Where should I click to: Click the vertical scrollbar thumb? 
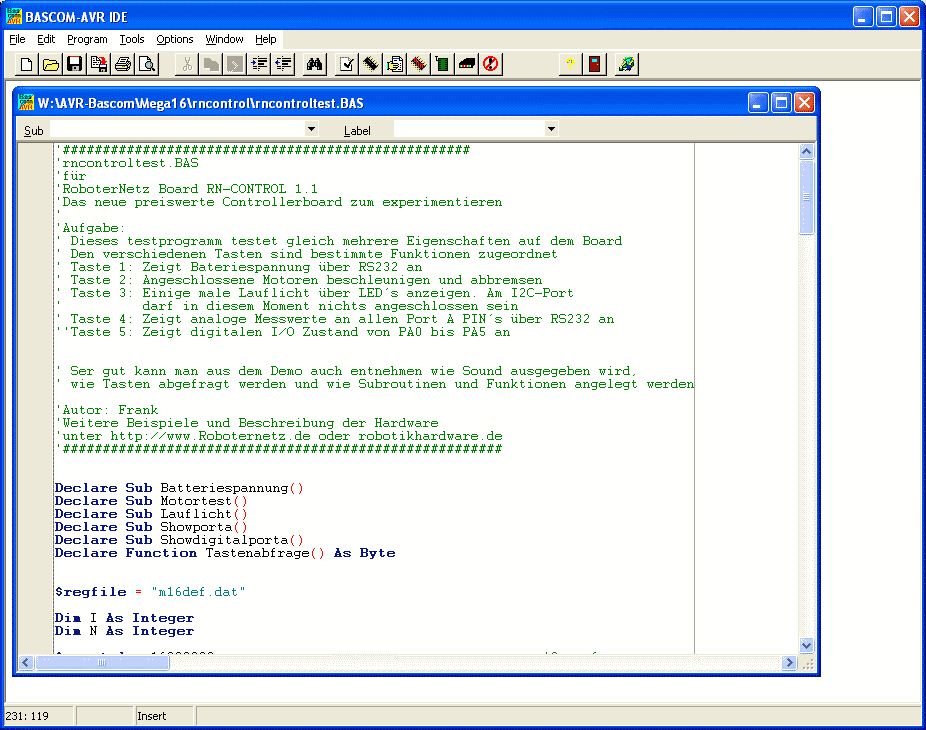click(807, 197)
